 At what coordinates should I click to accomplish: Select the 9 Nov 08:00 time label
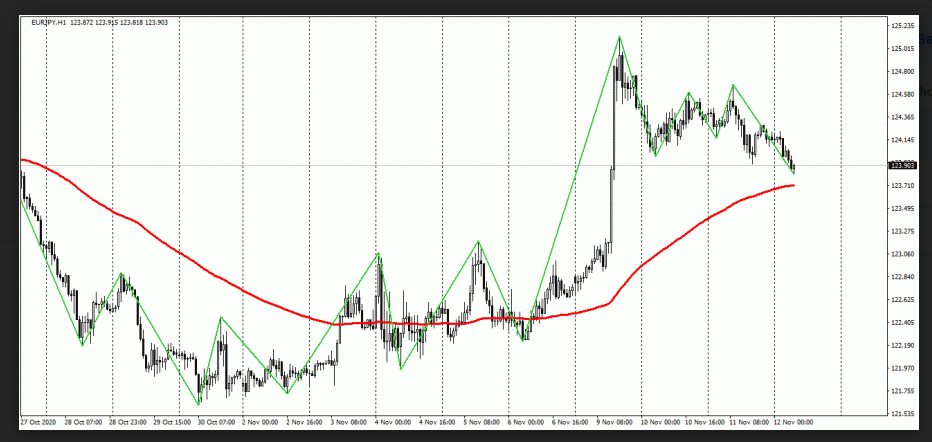tap(616, 422)
